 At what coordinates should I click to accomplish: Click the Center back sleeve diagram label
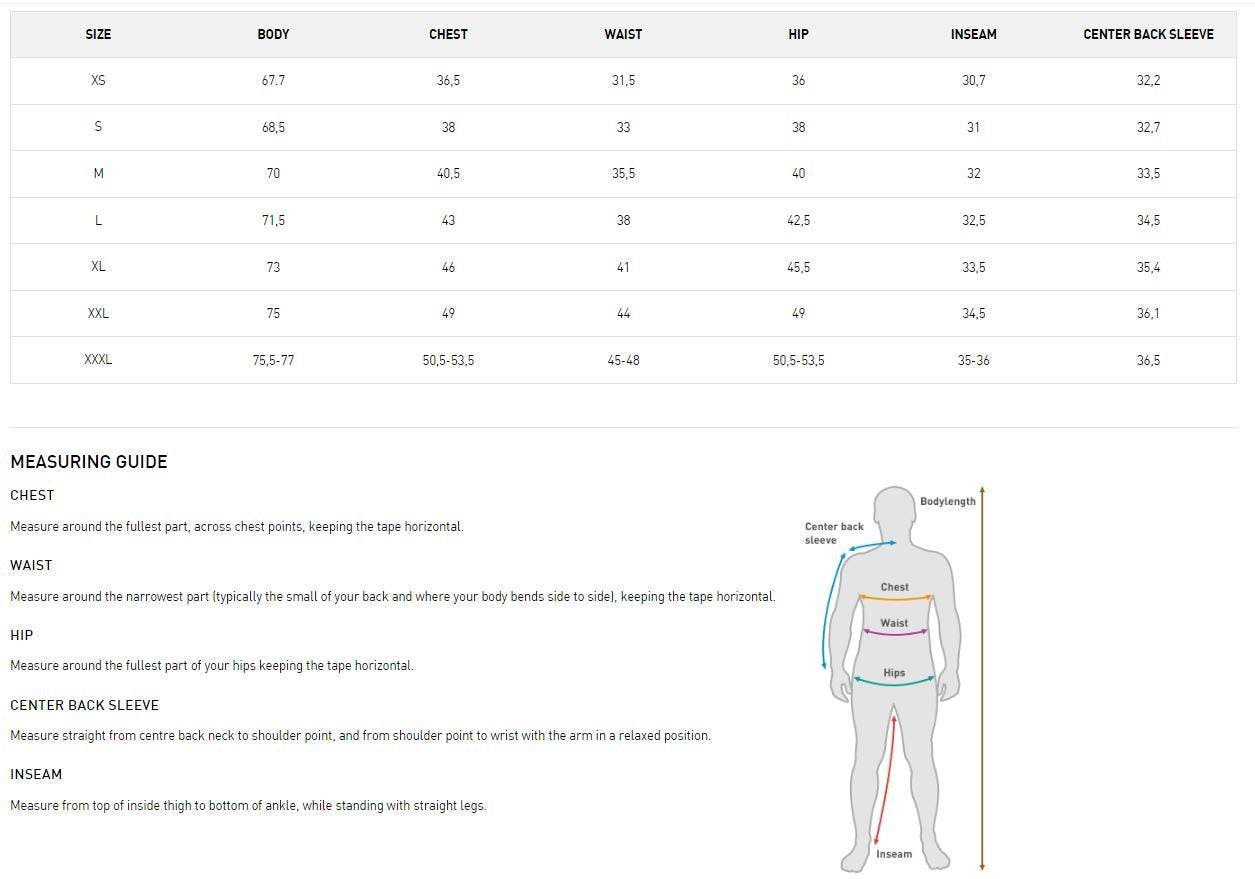click(833, 533)
